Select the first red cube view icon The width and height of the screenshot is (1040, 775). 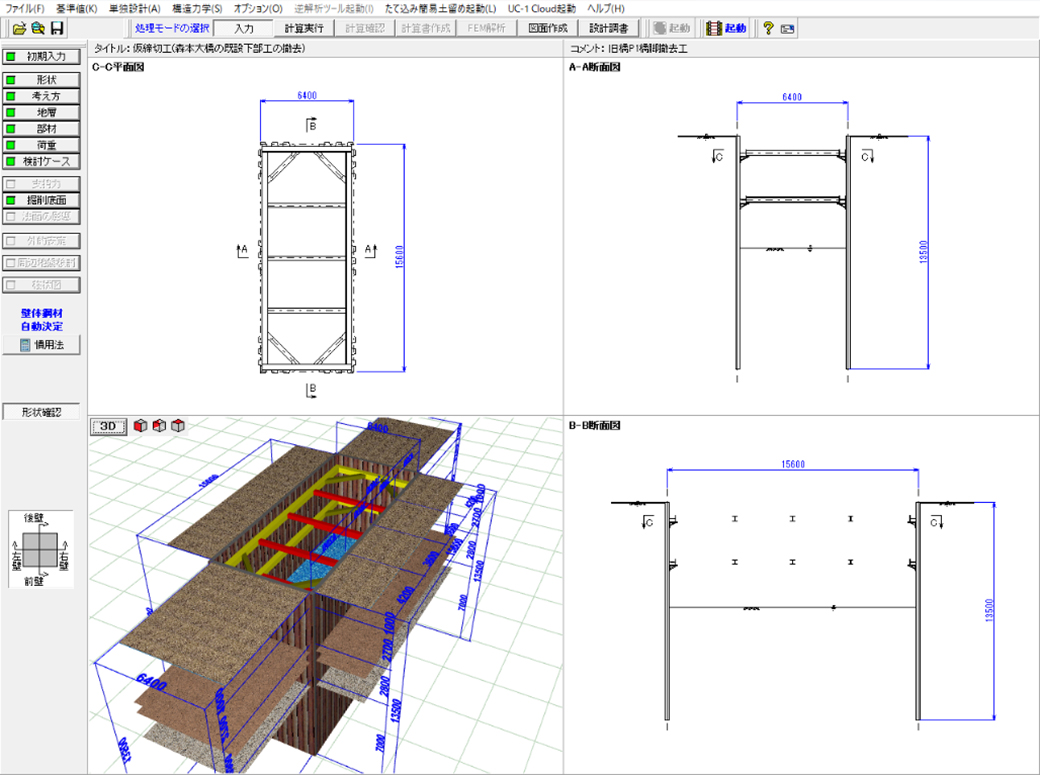tap(141, 426)
